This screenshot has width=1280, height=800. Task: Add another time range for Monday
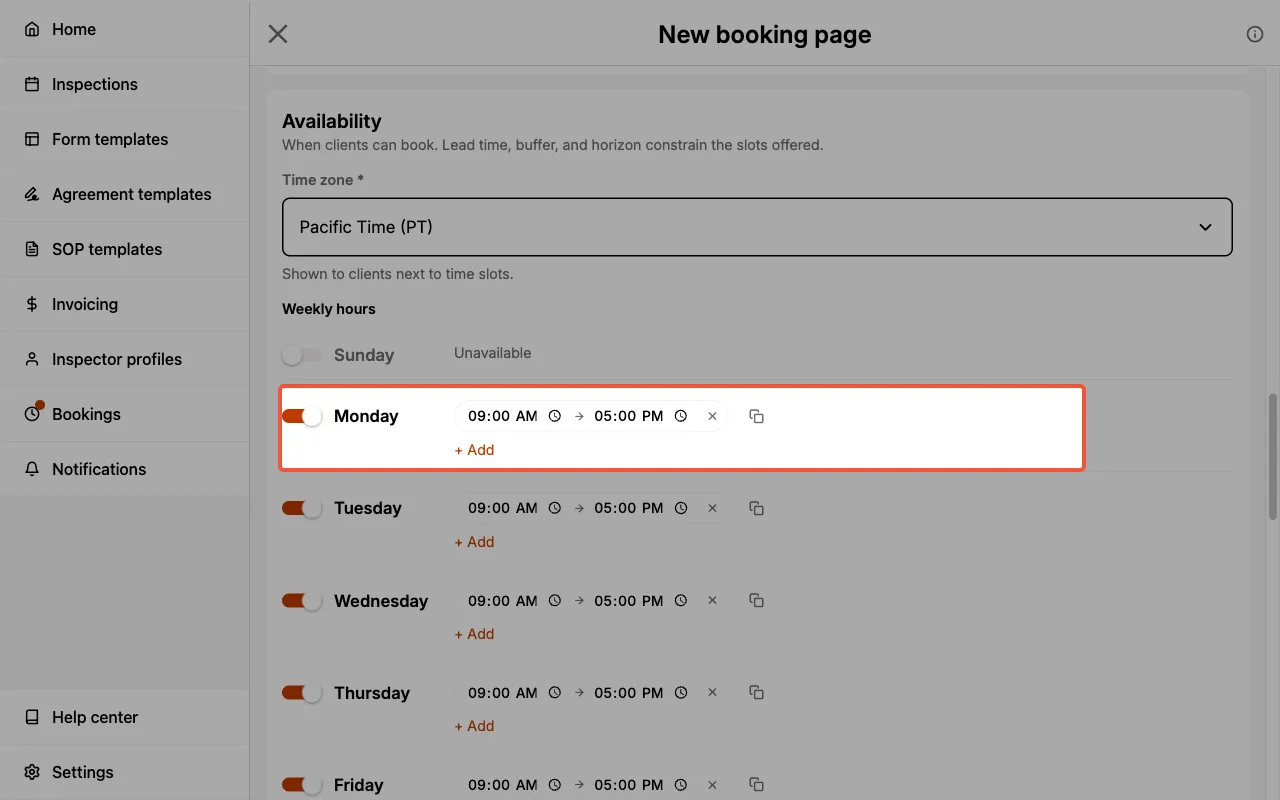point(475,450)
